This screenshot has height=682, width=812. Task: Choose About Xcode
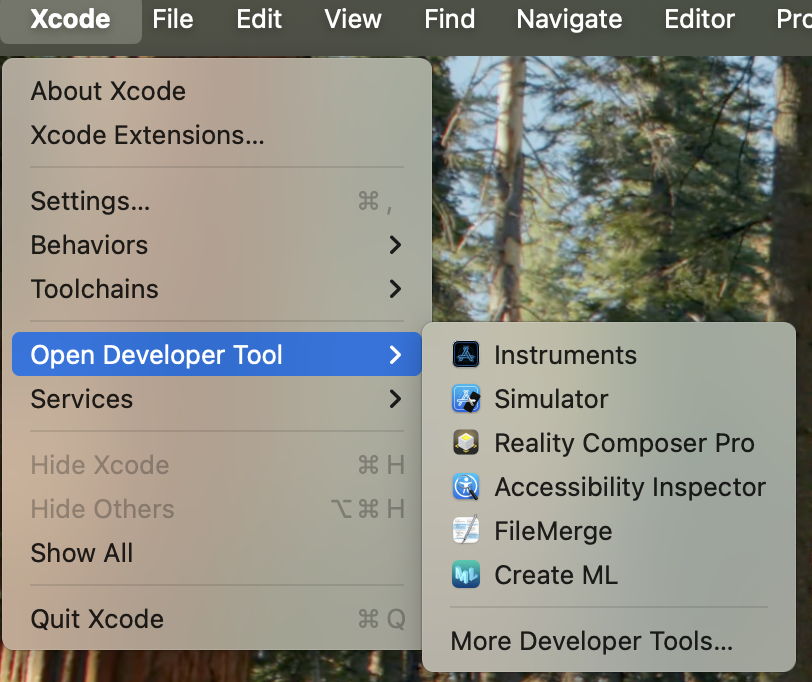pyautogui.click(x=216, y=91)
